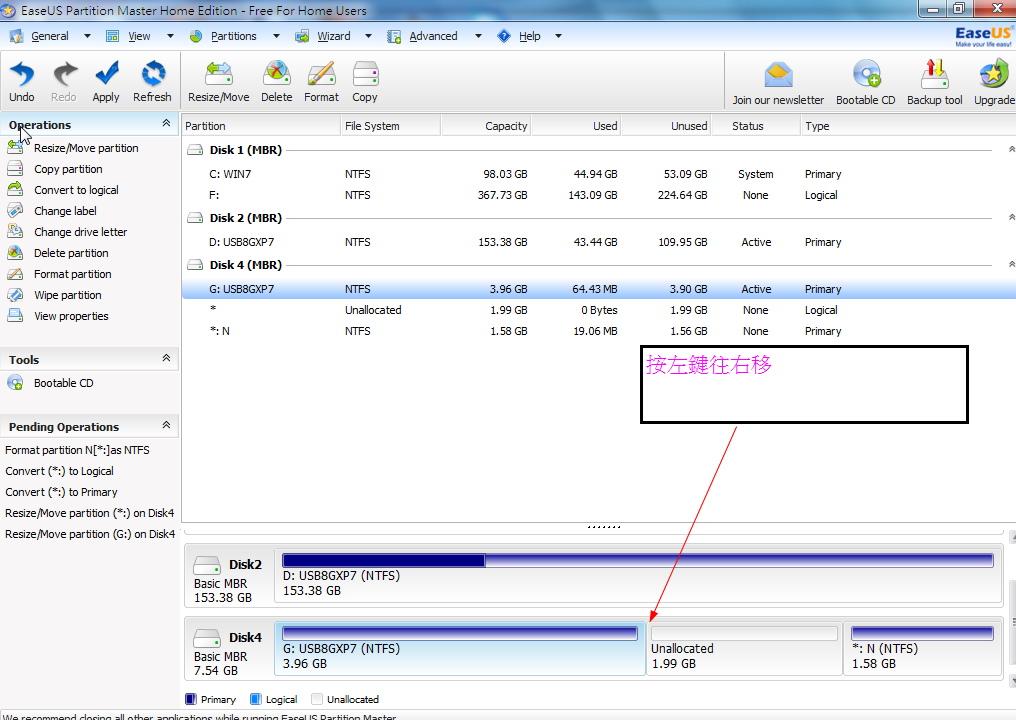The image size is (1016, 720).
Task: Click the Redo toolbar icon
Action: point(64,74)
